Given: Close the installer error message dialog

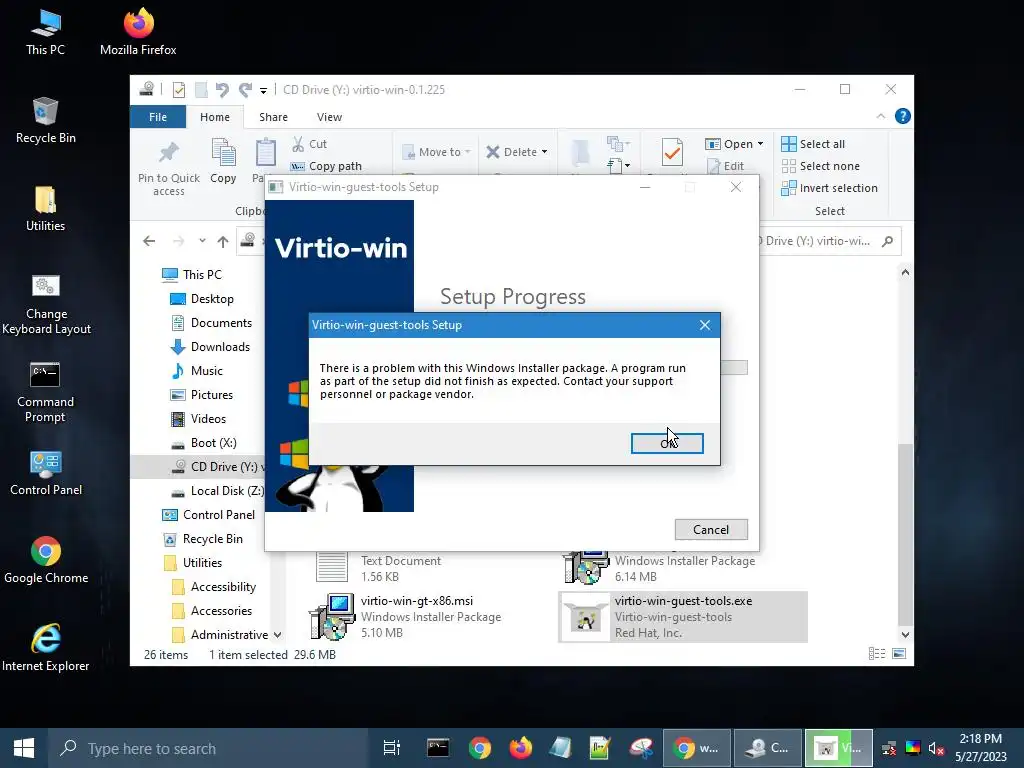Looking at the screenshot, I should coord(705,325).
